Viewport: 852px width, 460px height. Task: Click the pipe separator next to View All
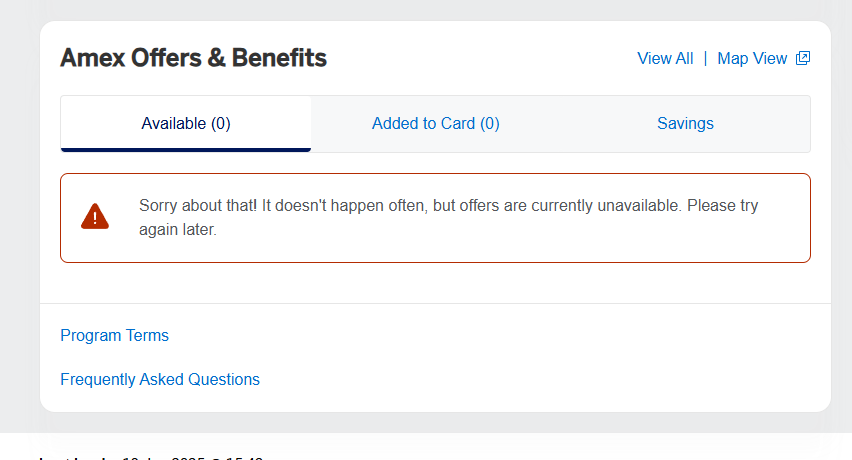click(x=705, y=59)
